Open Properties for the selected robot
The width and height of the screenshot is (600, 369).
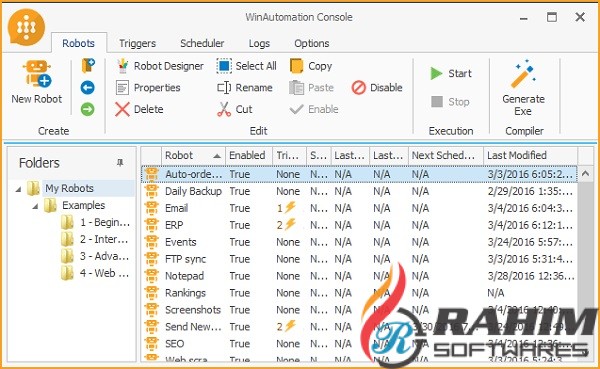[148, 88]
